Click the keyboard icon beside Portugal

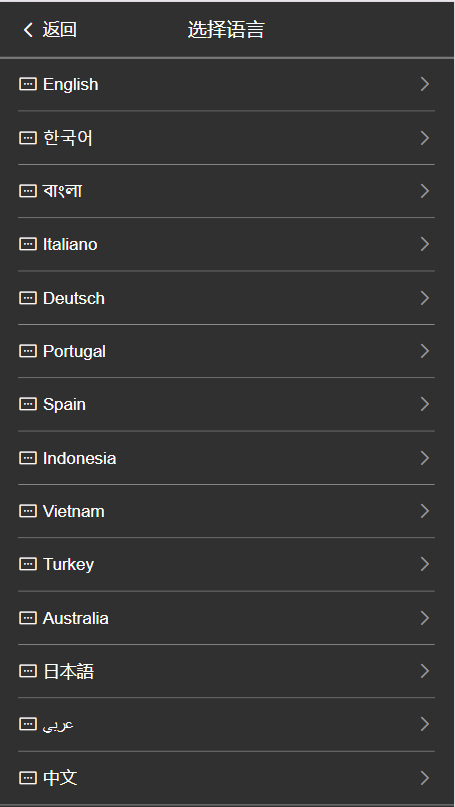(x=28, y=351)
